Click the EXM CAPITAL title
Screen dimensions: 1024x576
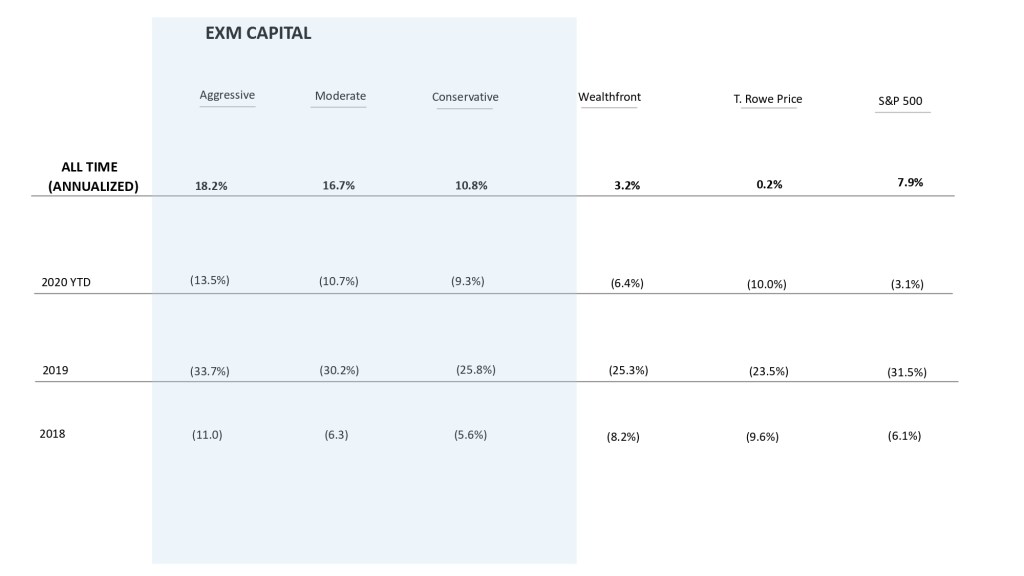258,33
